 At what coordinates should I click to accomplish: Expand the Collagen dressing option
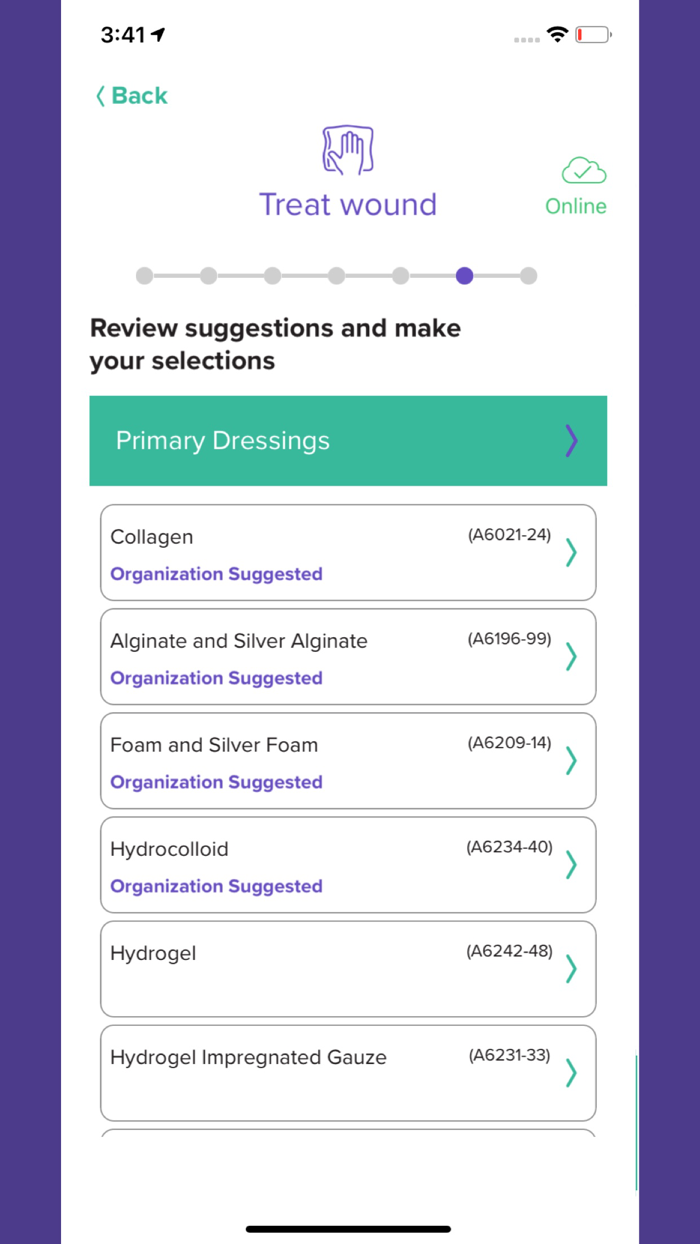348,553
